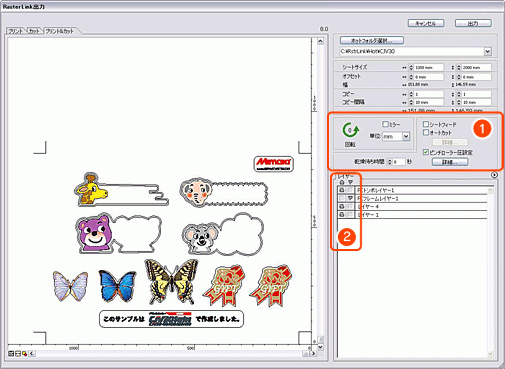Click the ホットフォルダ選択 button
Screen dimensions: 505x369
(x=372, y=40)
